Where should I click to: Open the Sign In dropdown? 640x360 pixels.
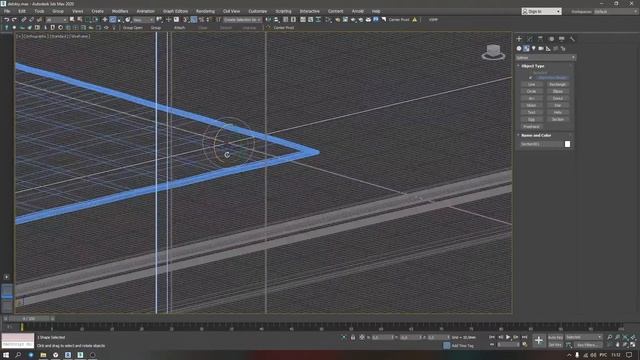coord(541,11)
